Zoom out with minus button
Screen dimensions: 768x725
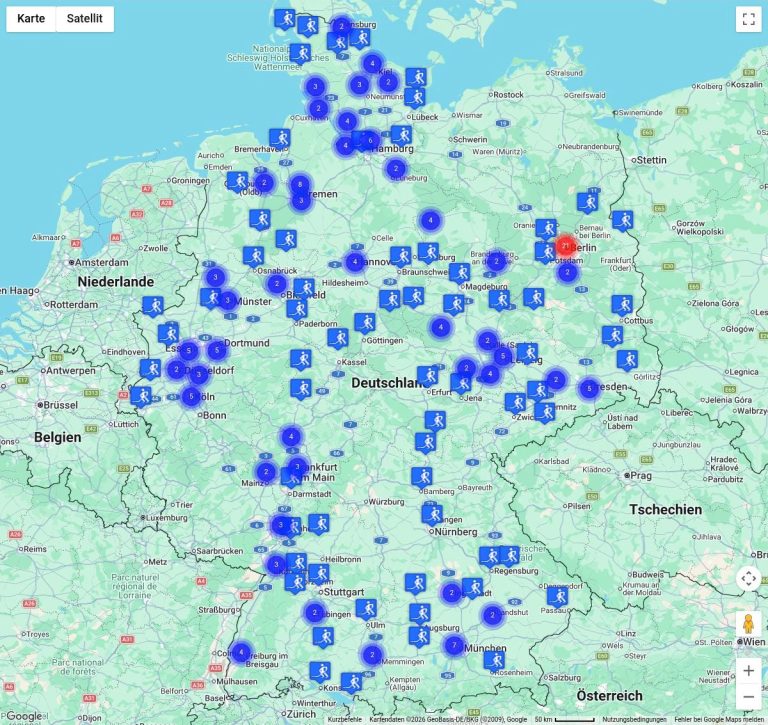tap(748, 697)
